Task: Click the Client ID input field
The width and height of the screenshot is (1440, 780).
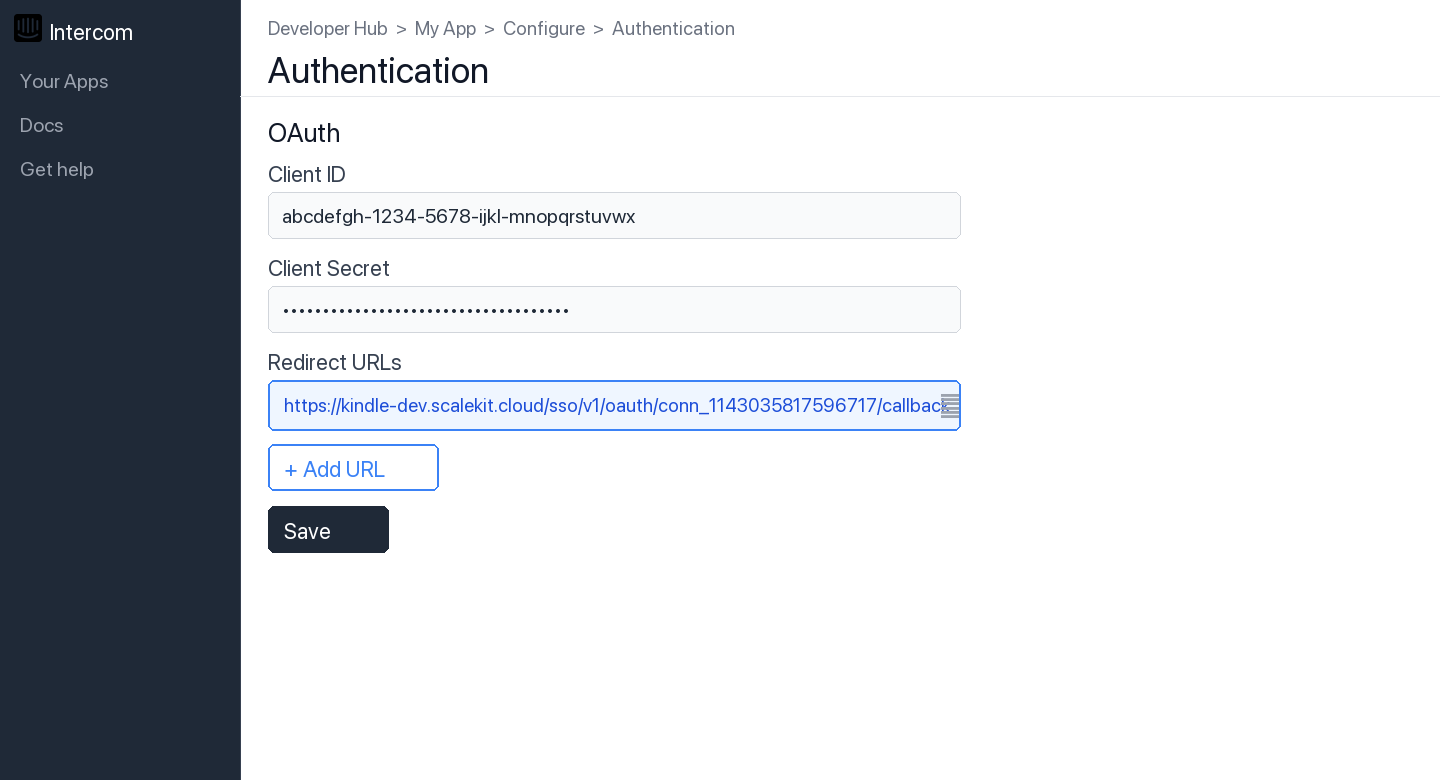Action: tap(614, 215)
